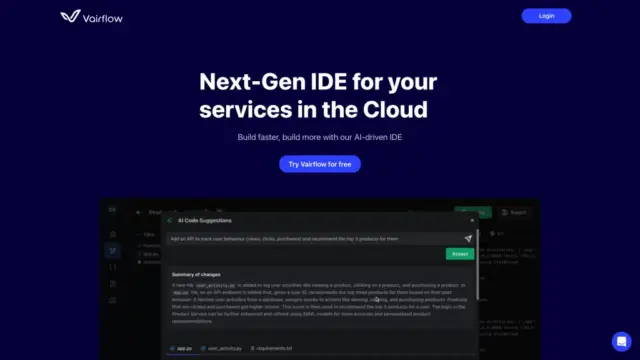
Task: Open the chat widget bubble
Action: (621, 341)
